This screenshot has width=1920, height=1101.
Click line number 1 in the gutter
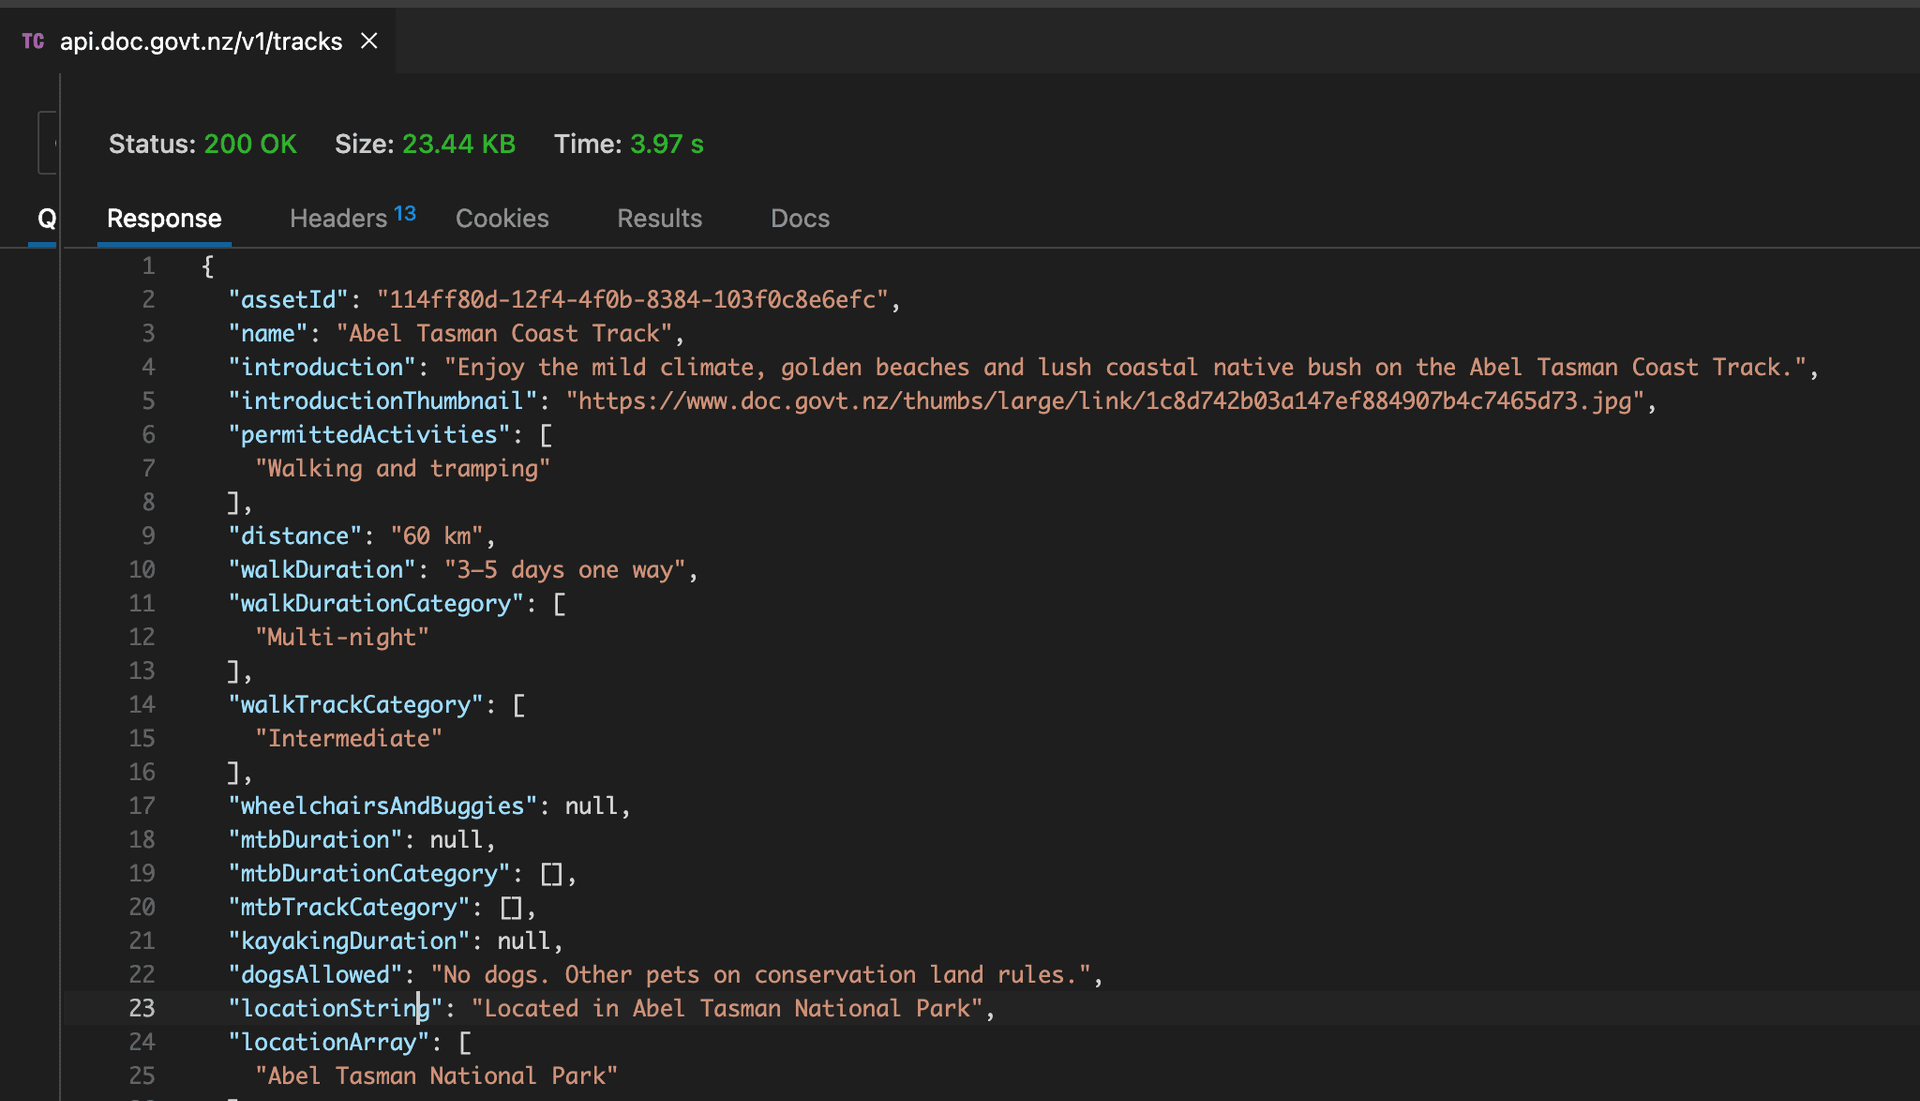coord(148,266)
